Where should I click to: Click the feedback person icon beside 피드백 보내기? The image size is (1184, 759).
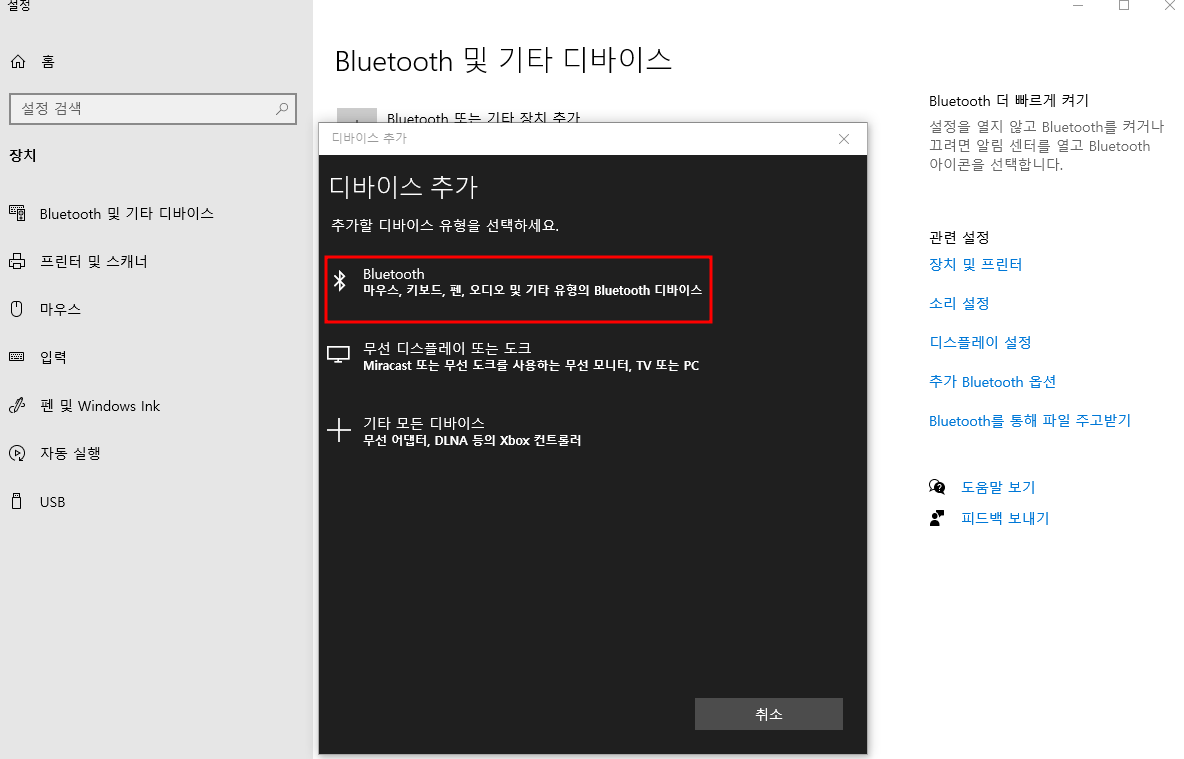pyautogui.click(x=937, y=518)
